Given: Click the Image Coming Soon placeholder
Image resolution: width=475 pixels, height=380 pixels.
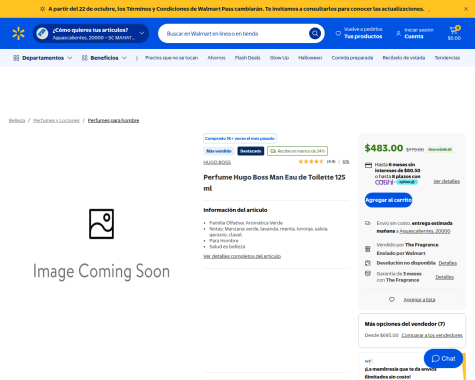Looking at the screenshot, I should (x=101, y=245).
